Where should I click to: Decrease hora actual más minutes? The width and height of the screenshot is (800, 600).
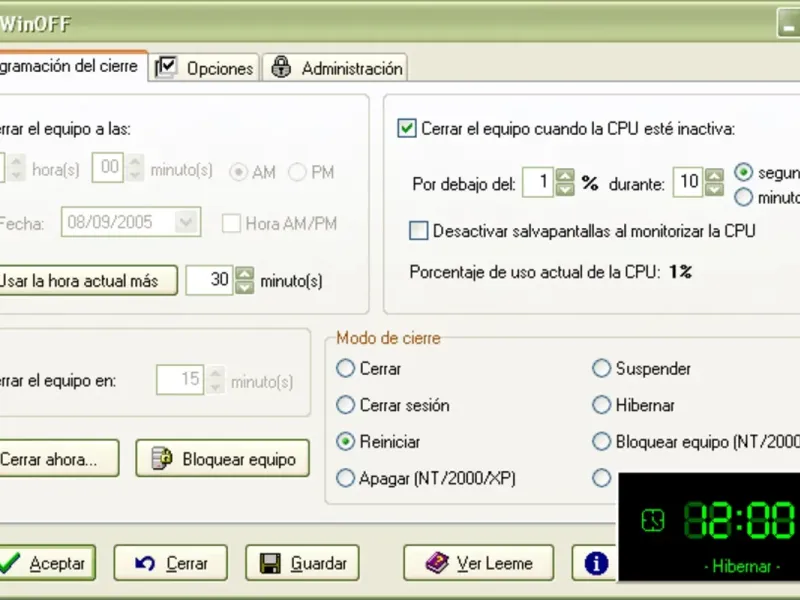244,288
